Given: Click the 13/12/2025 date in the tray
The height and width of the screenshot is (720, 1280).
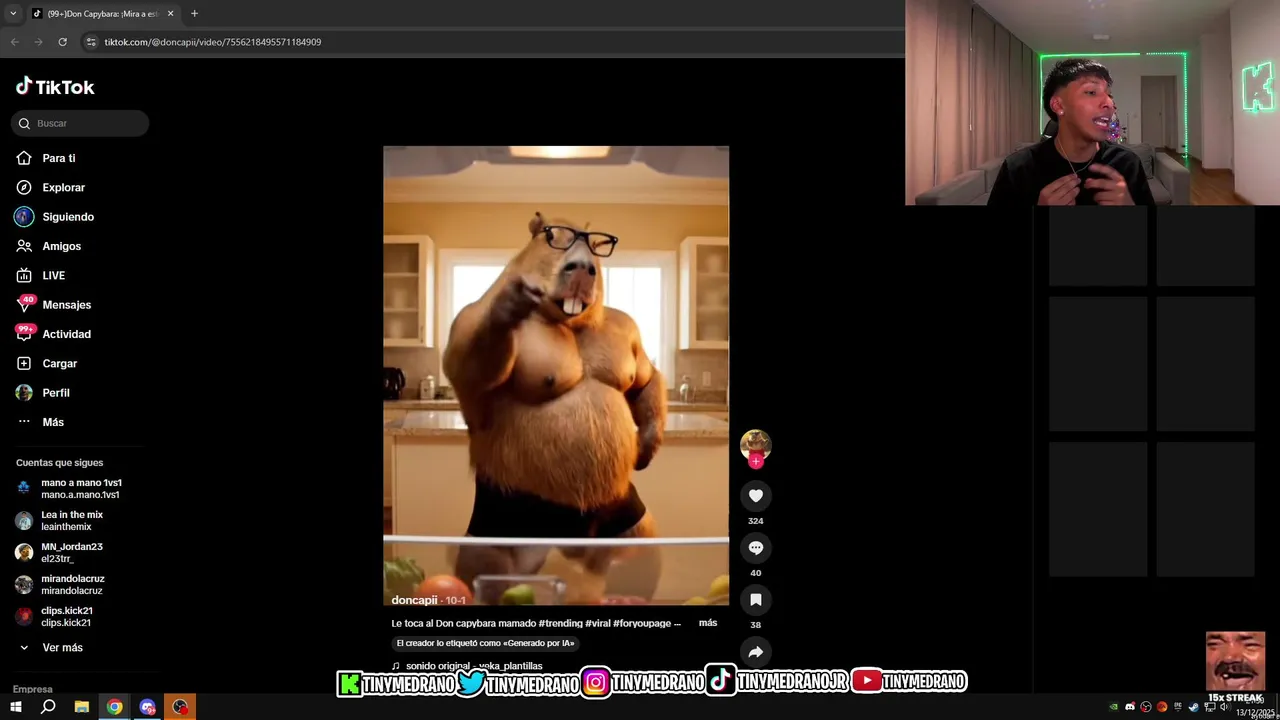Looking at the screenshot, I should (1255, 712).
